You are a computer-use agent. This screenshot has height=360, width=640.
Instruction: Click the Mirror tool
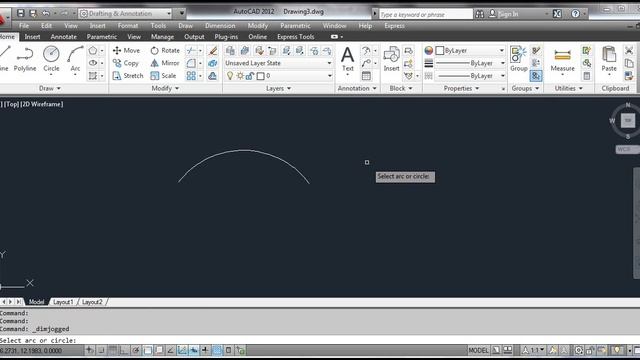165,63
